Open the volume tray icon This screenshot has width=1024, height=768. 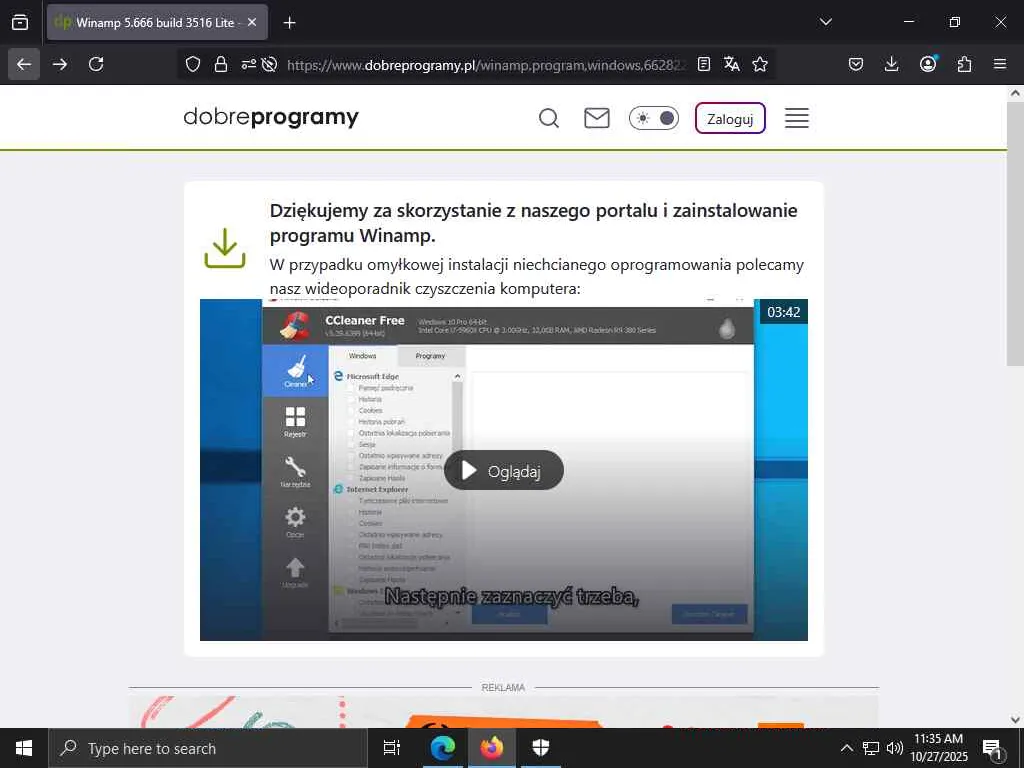(895, 748)
